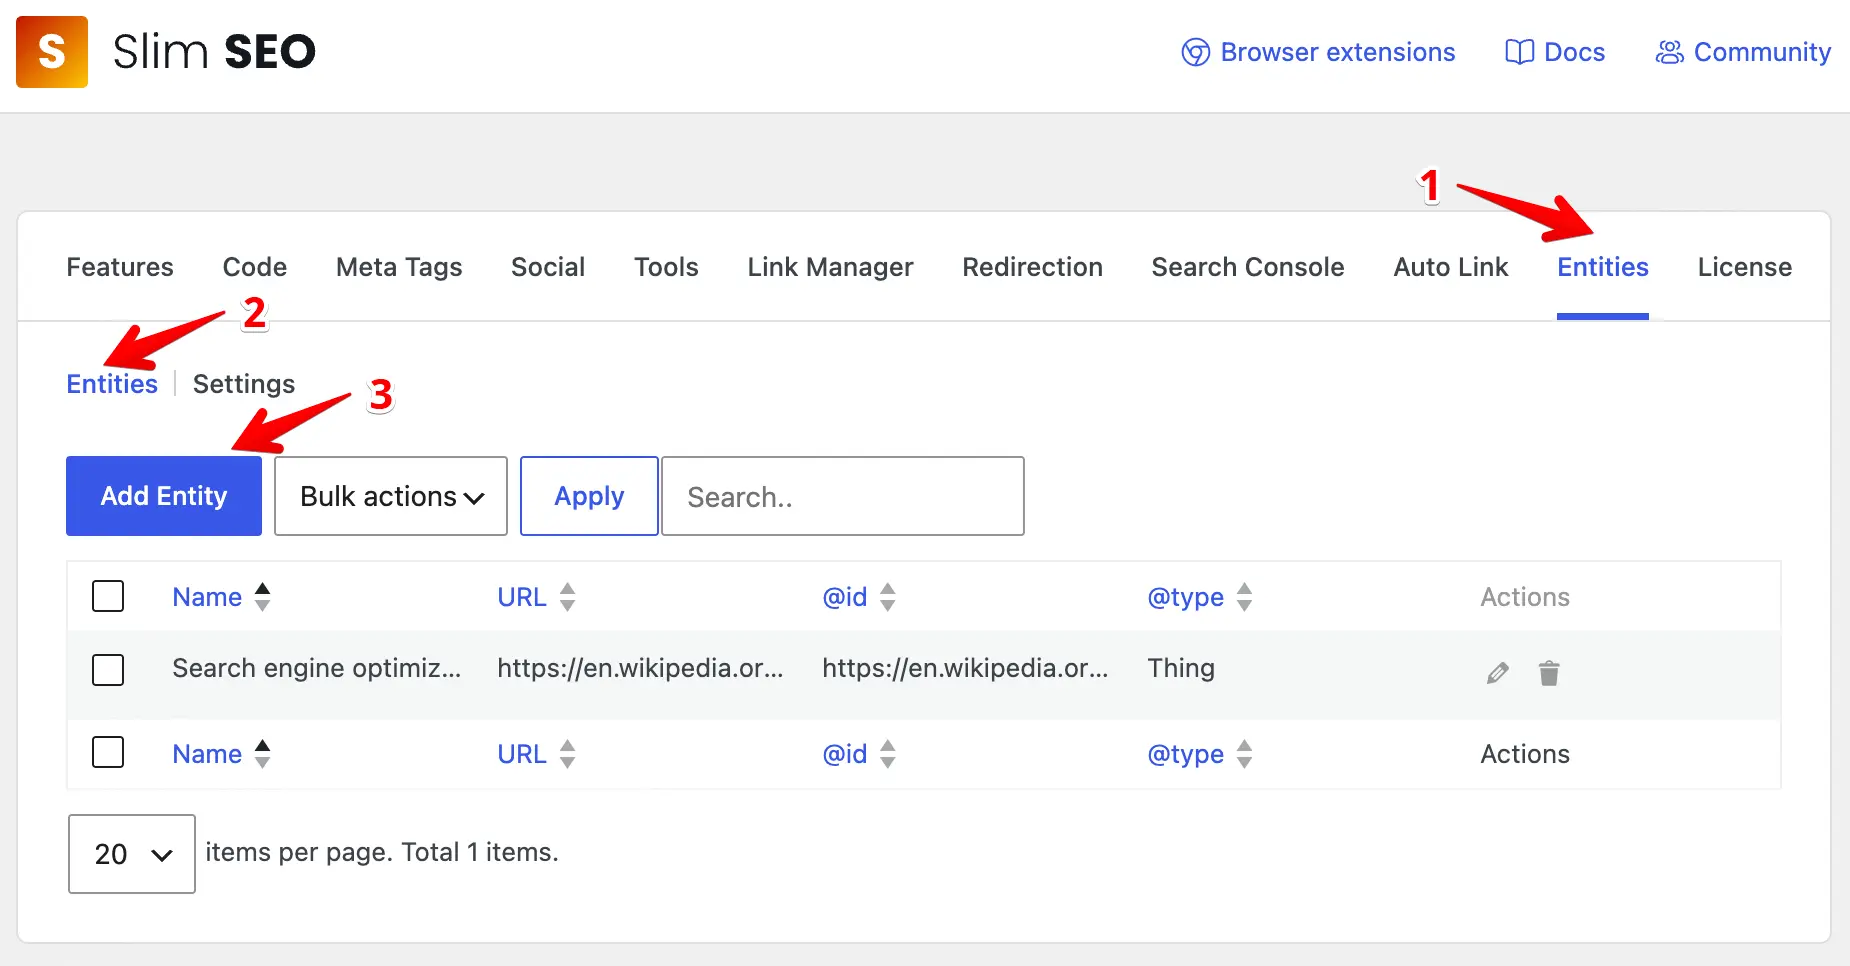Apply the selected bulk action

[x=589, y=496]
